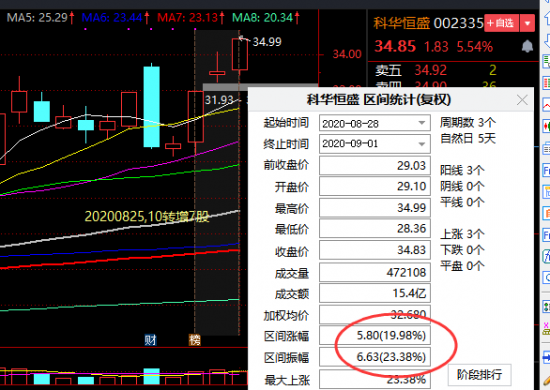Click the 区间涨幅 value field
This screenshot has width=550, height=390.
coord(375,336)
